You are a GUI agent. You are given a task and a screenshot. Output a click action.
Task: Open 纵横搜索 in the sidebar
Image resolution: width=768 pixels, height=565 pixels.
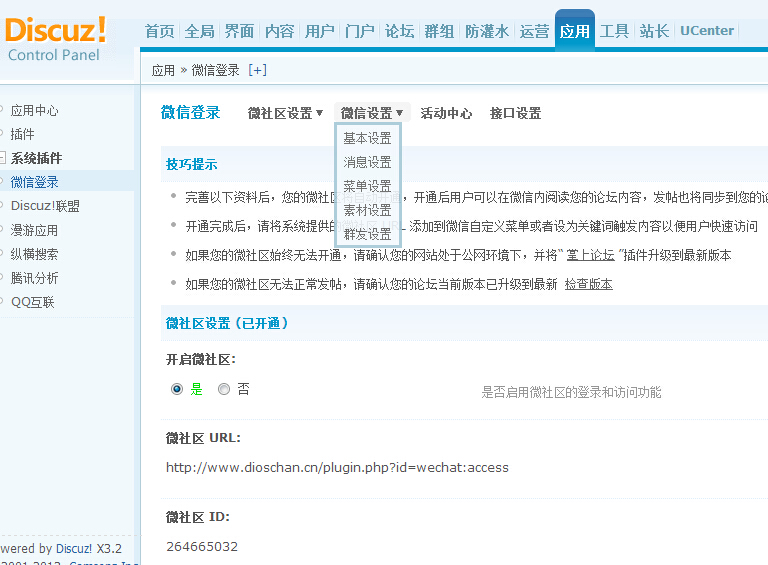(34, 254)
